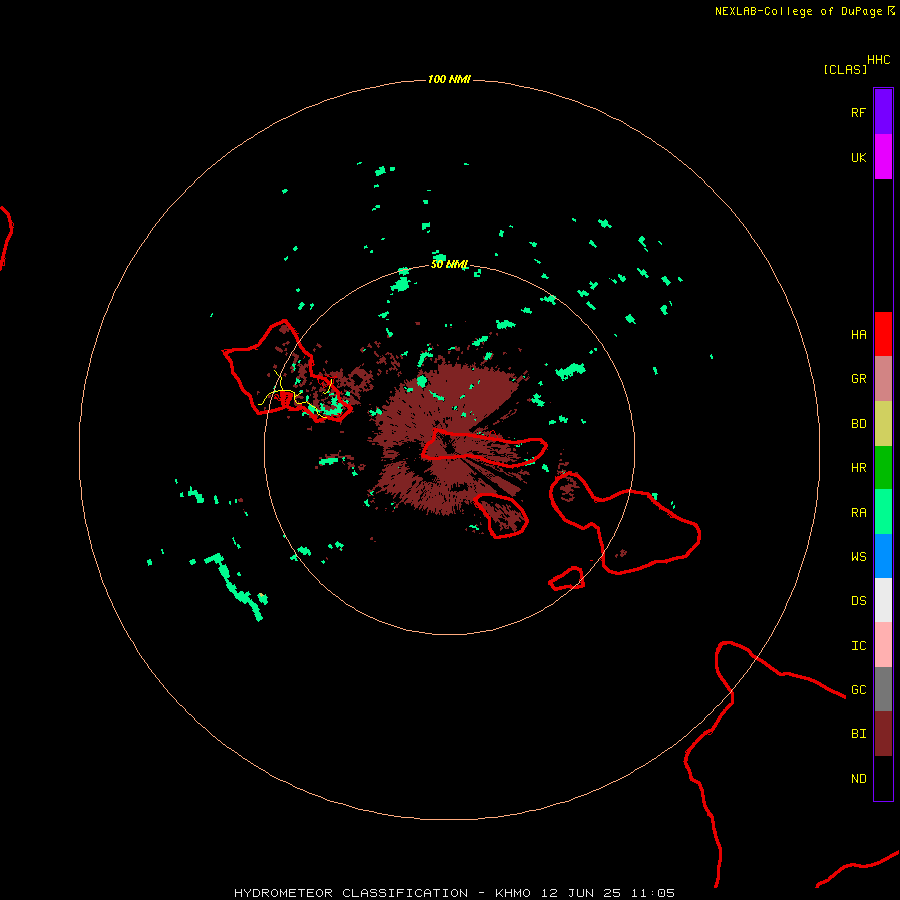Click the 100 NMI range ring label

pyautogui.click(x=449, y=79)
